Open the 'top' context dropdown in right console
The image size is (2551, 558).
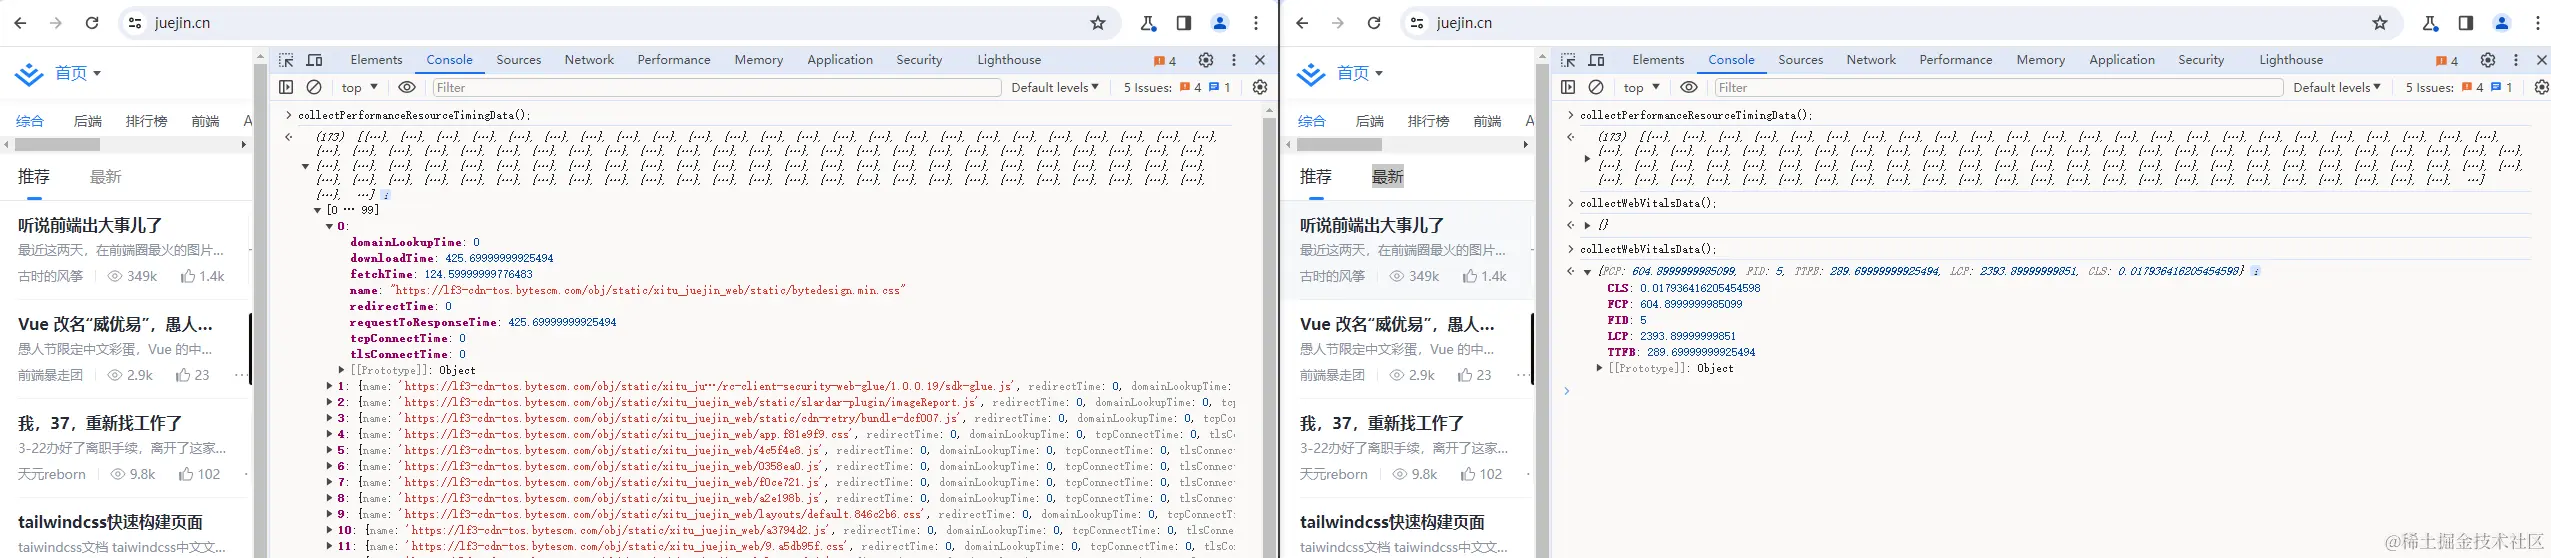coord(1642,87)
